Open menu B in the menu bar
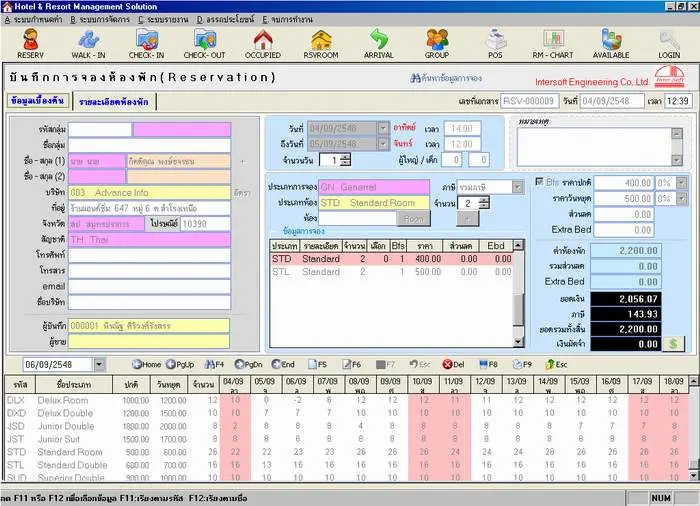This screenshot has height=506, width=700. (x=100, y=20)
